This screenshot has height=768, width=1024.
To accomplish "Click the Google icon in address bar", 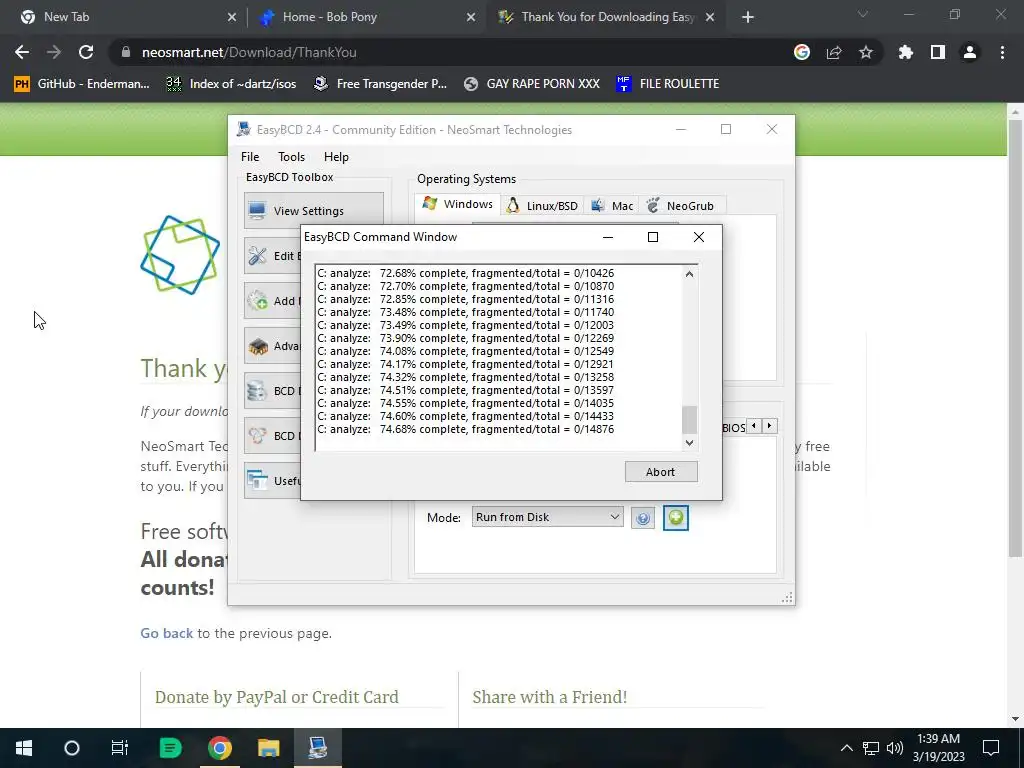I will click(x=802, y=52).
